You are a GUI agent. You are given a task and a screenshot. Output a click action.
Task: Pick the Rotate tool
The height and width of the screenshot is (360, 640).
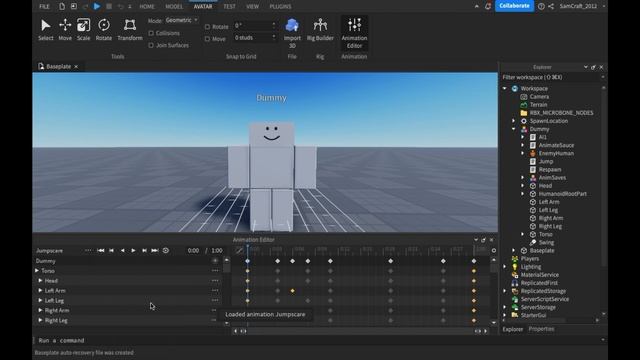(x=104, y=29)
